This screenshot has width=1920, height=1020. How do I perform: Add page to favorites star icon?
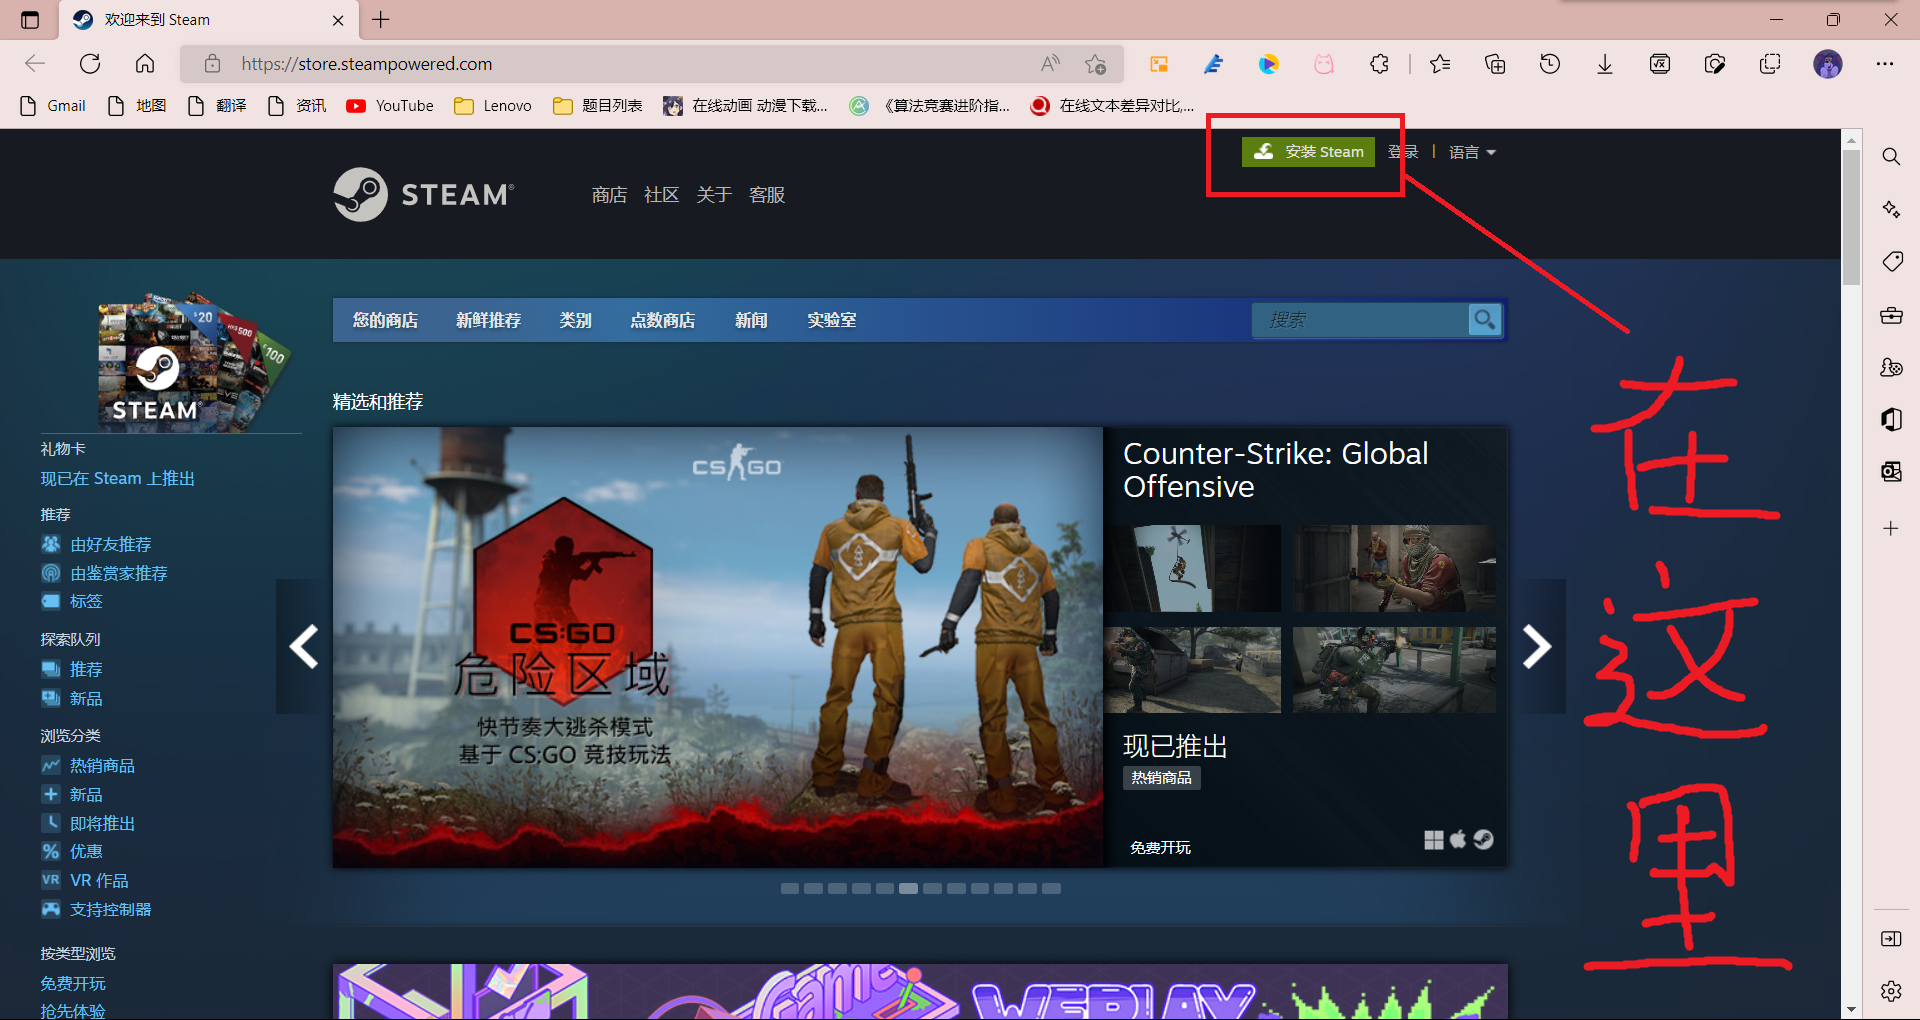(x=1095, y=64)
